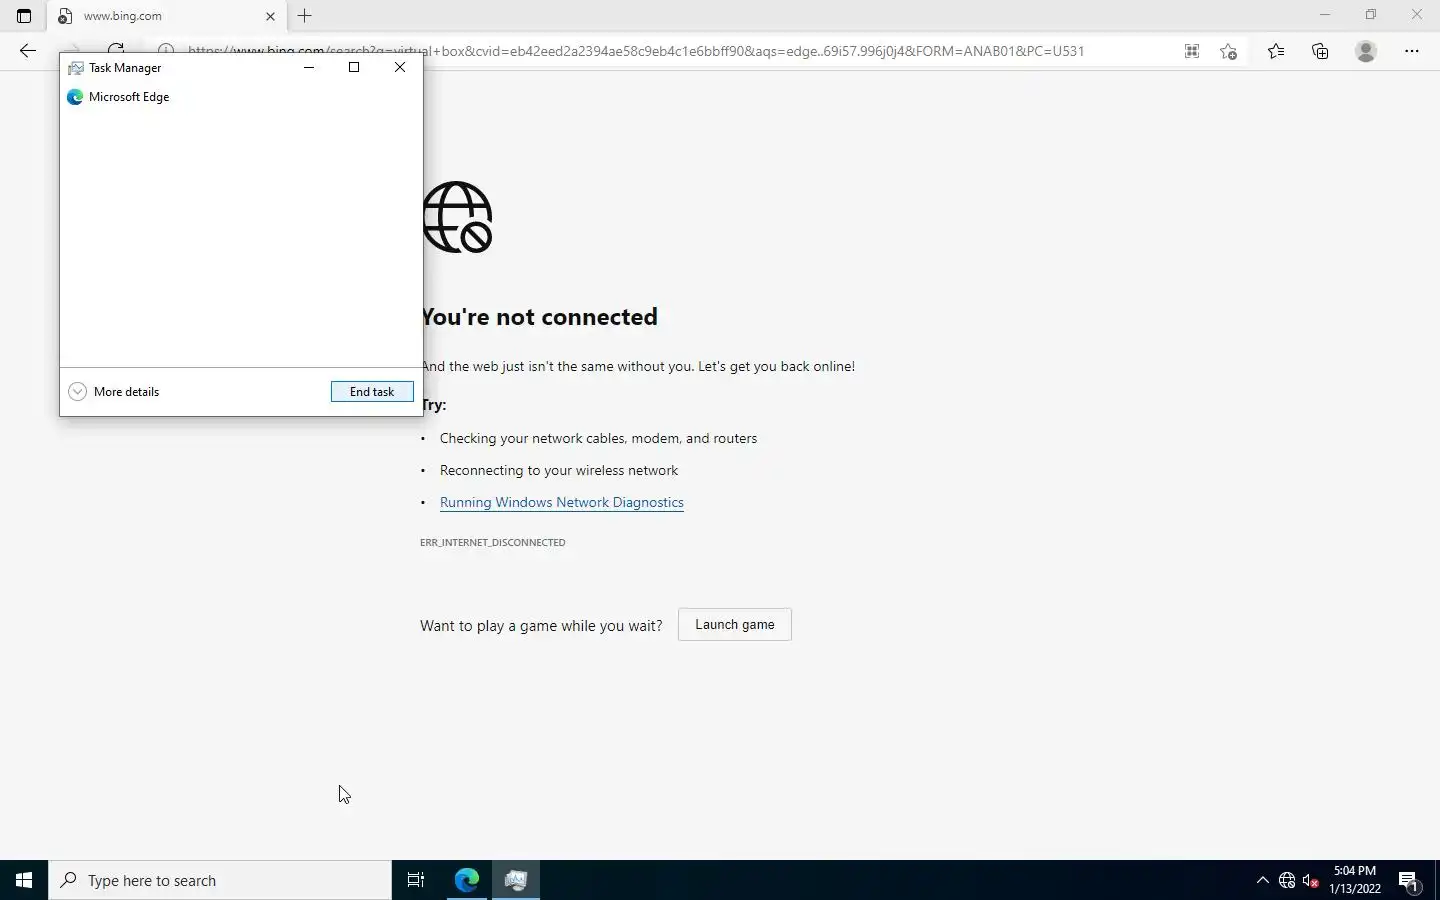Click the ERR_INTERNET_DISCONNECTED error code text
Screen dimensions: 1440x900
[x=493, y=542]
